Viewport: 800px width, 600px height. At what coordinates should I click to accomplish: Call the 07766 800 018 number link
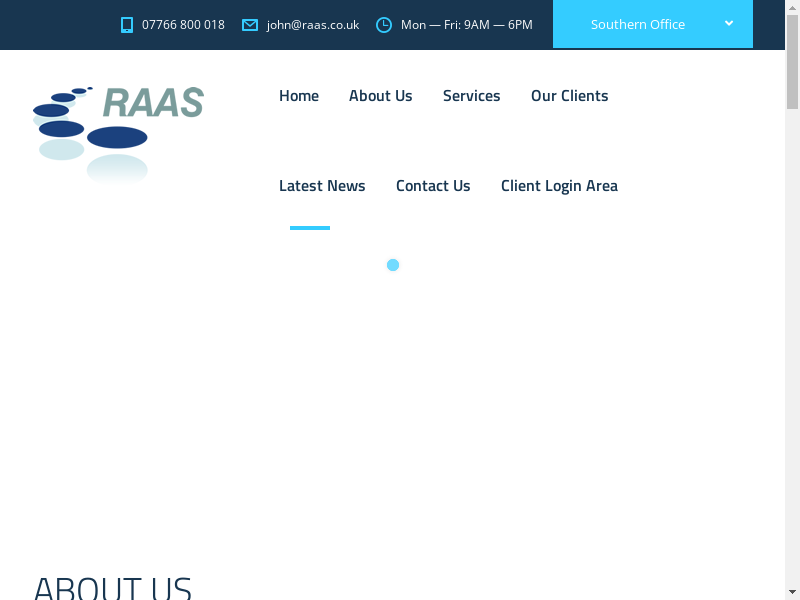click(x=183, y=25)
